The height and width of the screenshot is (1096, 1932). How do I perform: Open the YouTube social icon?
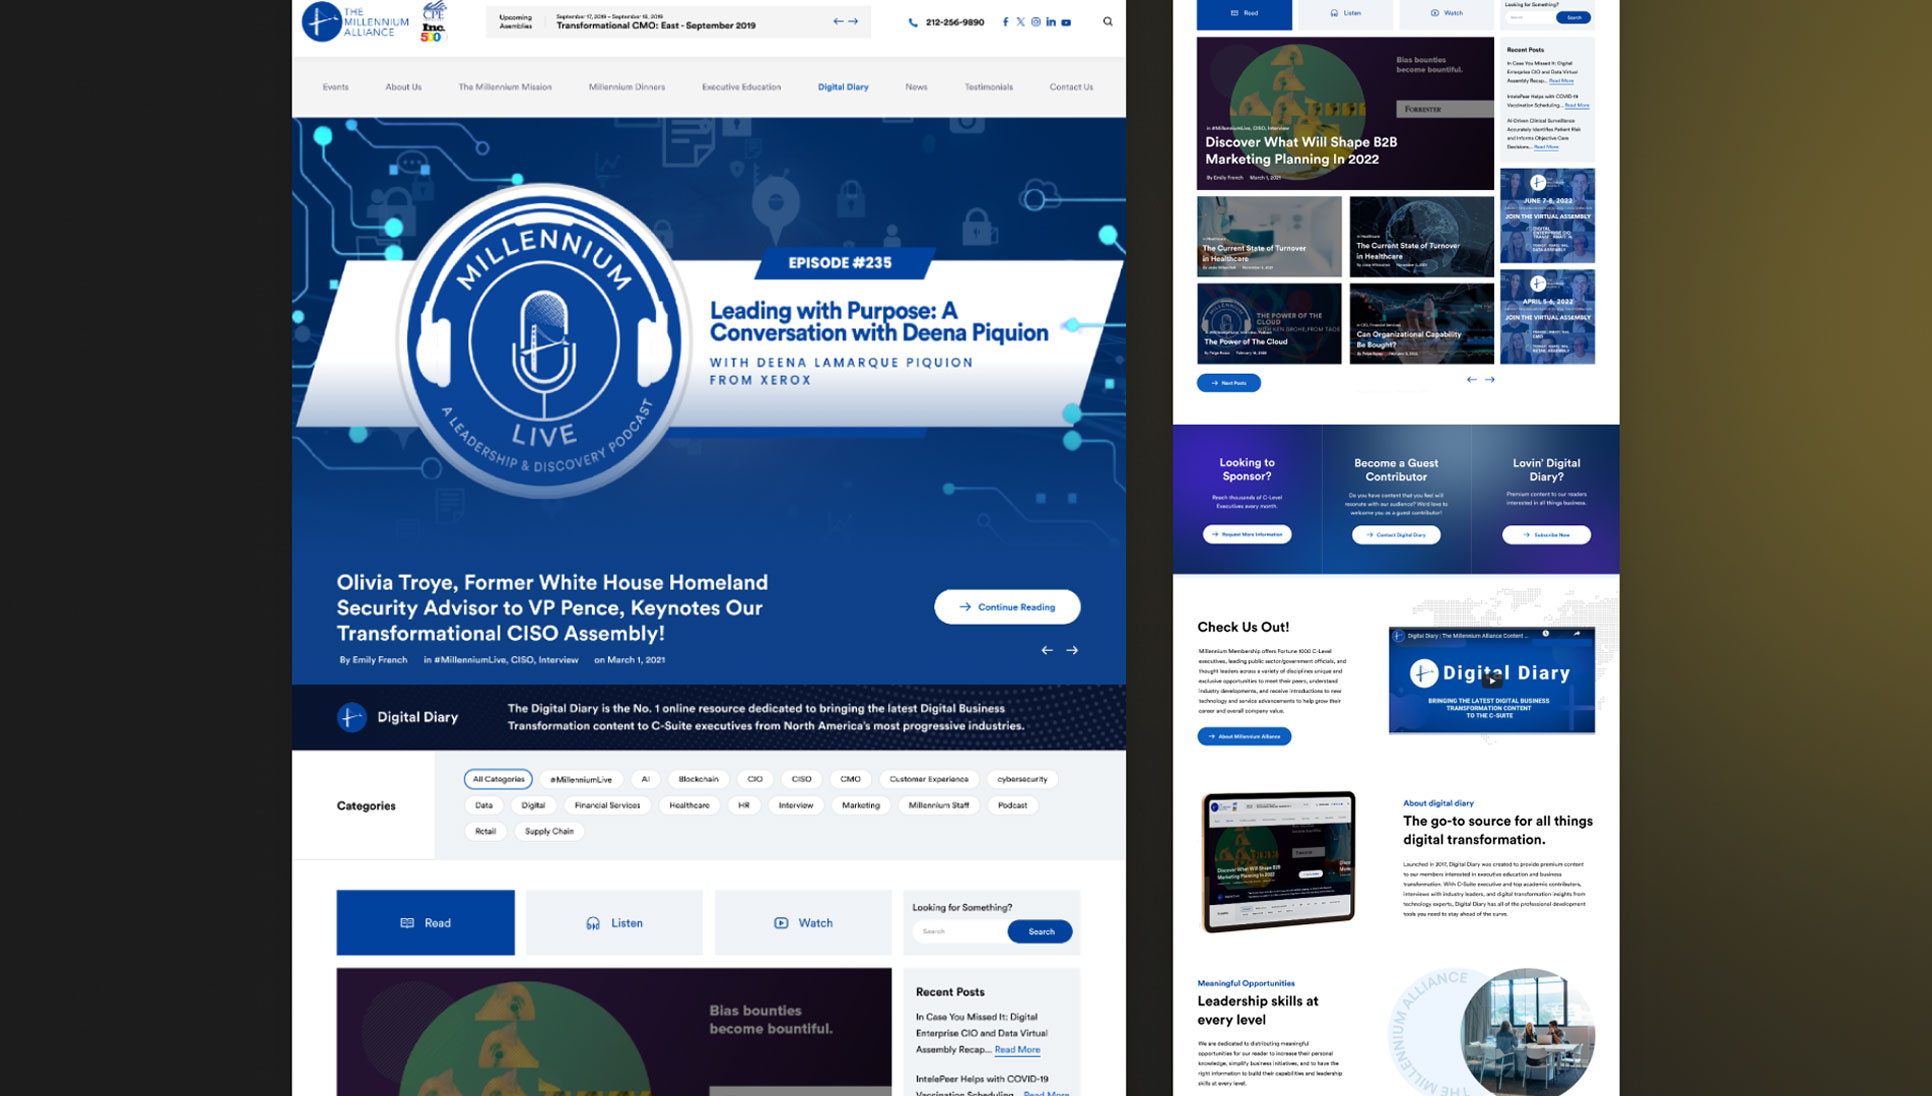point(1066,22)
